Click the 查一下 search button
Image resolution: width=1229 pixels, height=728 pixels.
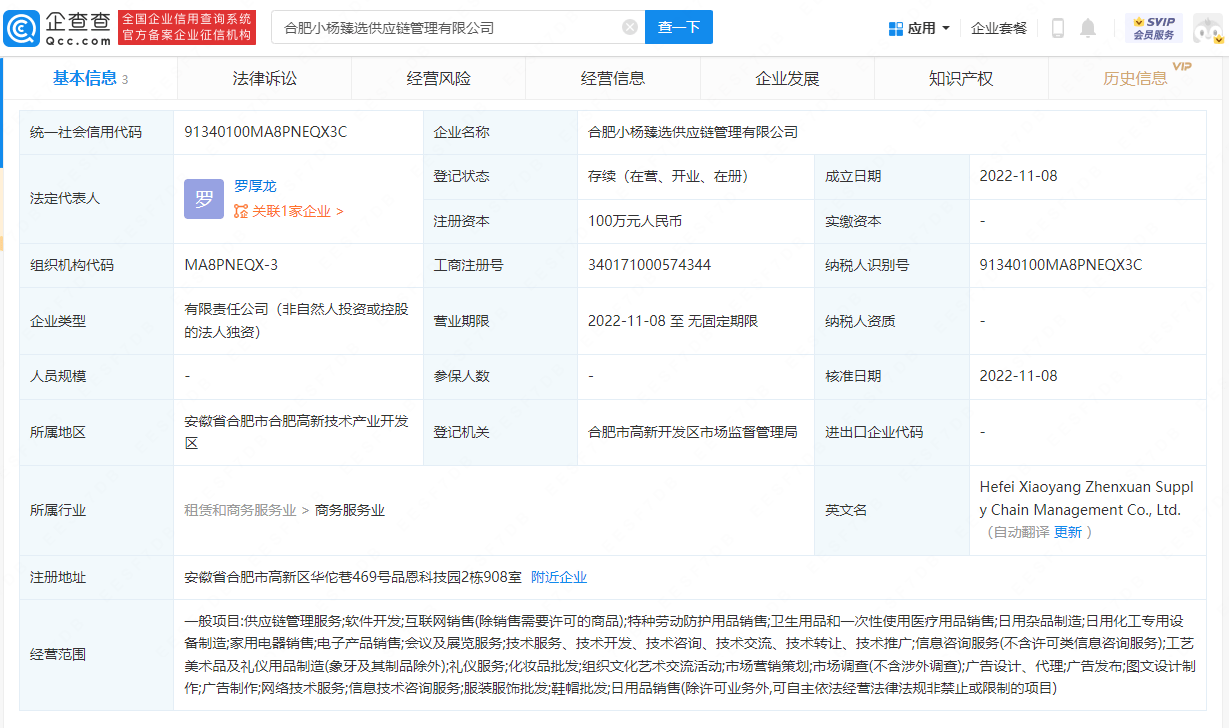[679, 27]
